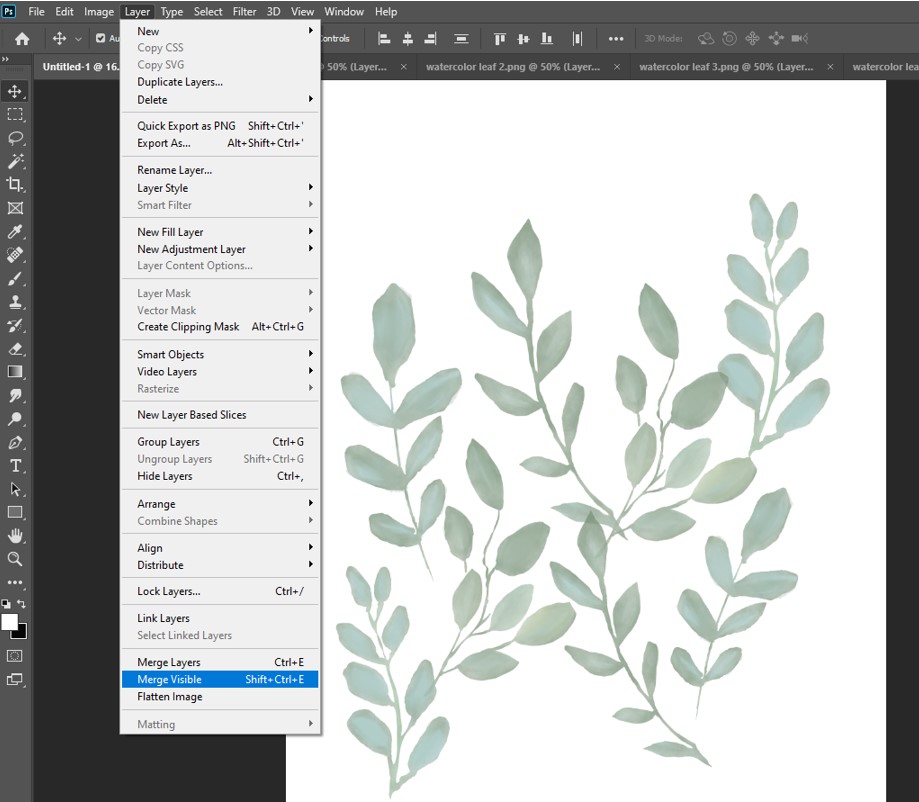Click the Home icon in options bar

tap(21, 39)
